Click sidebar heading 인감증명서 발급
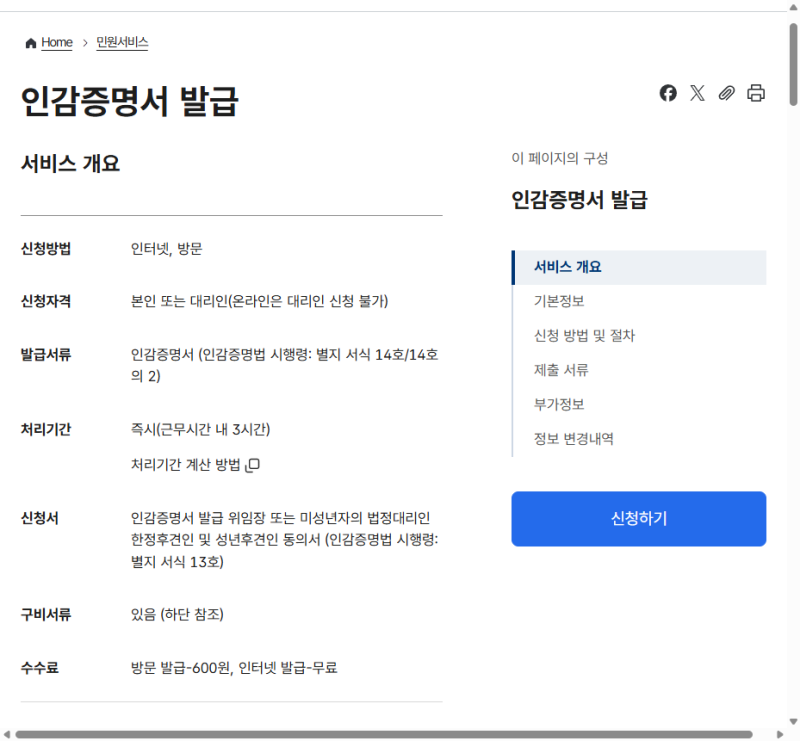The image size is (800, 741). point(580,200)
